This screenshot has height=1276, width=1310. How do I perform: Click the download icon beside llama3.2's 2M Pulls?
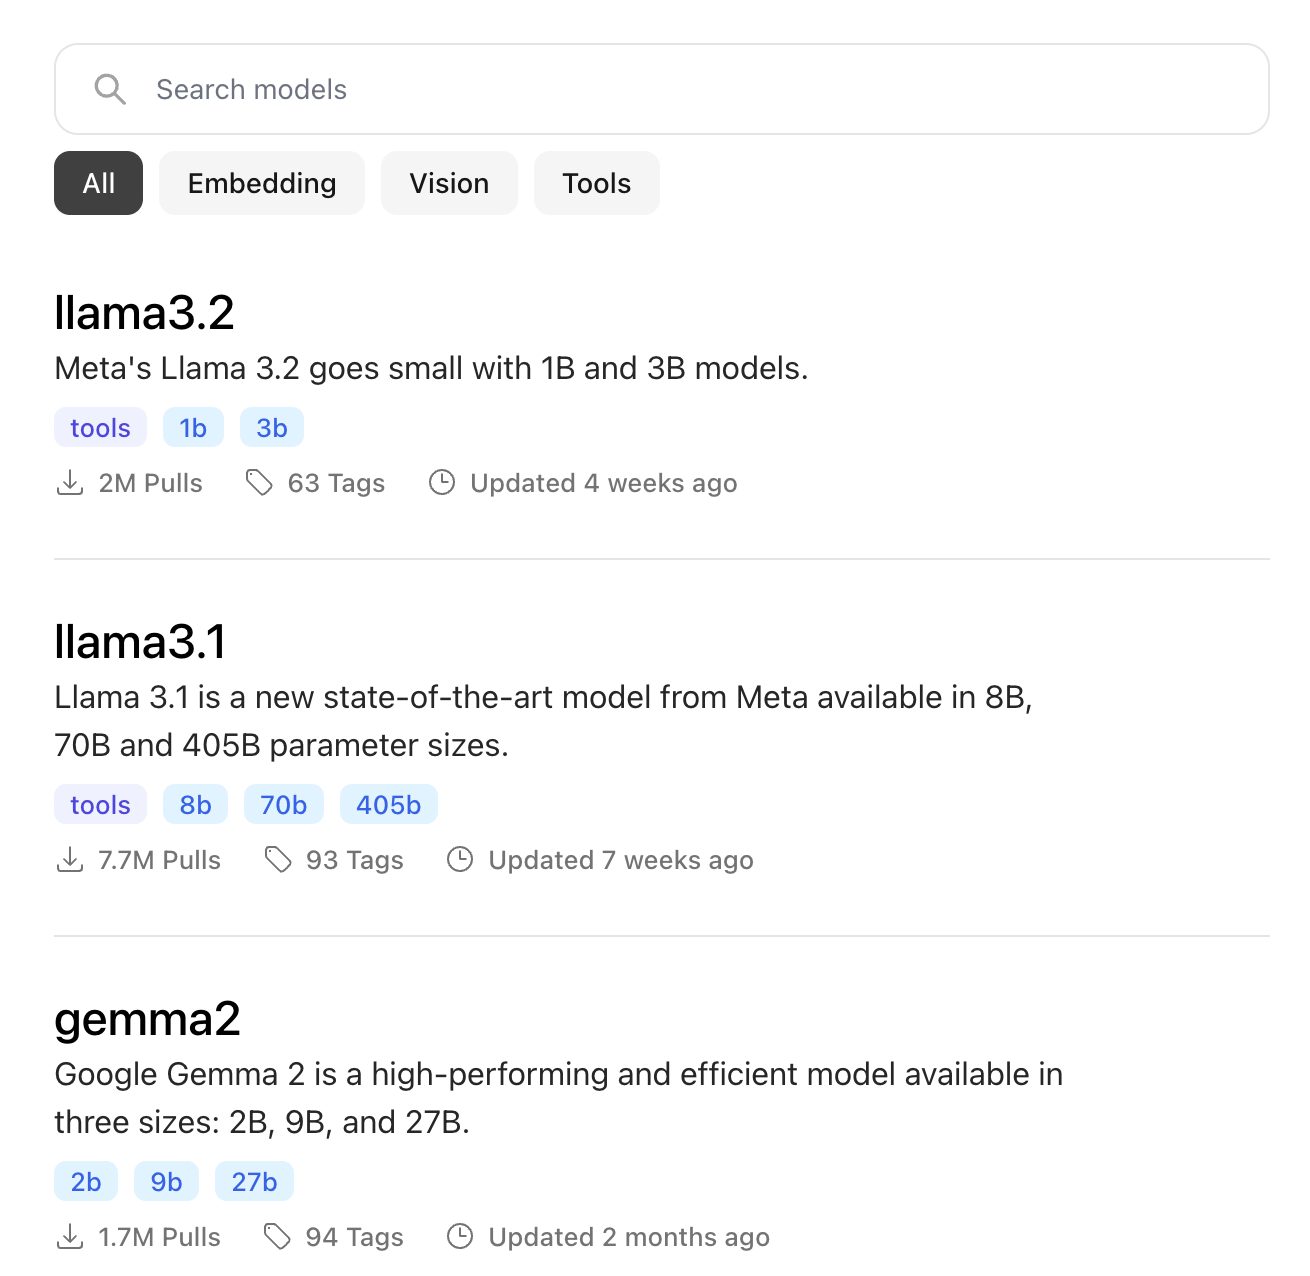(69, 483)
